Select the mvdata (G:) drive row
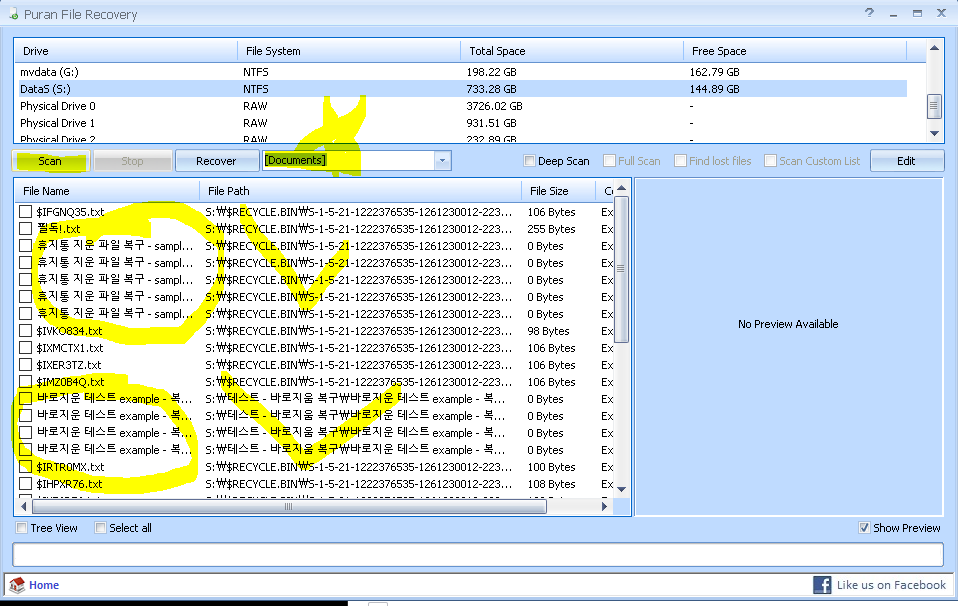 click(463, 72)
